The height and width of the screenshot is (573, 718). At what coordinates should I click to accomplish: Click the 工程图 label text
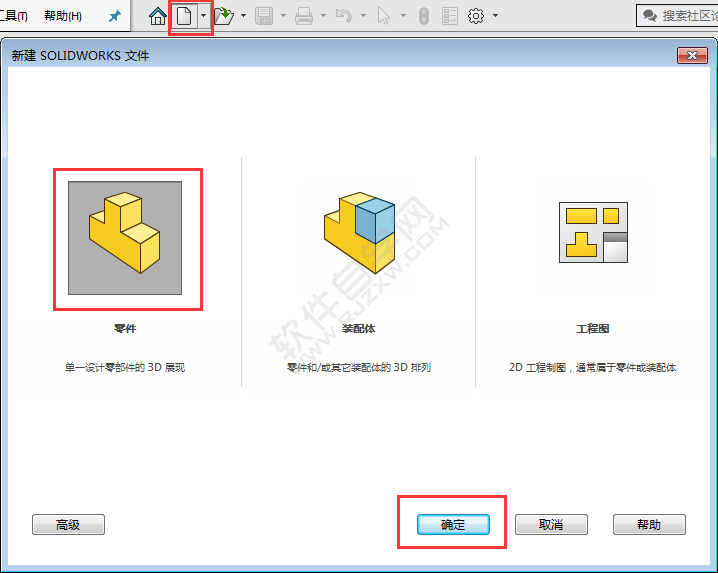tap(593, 328)
